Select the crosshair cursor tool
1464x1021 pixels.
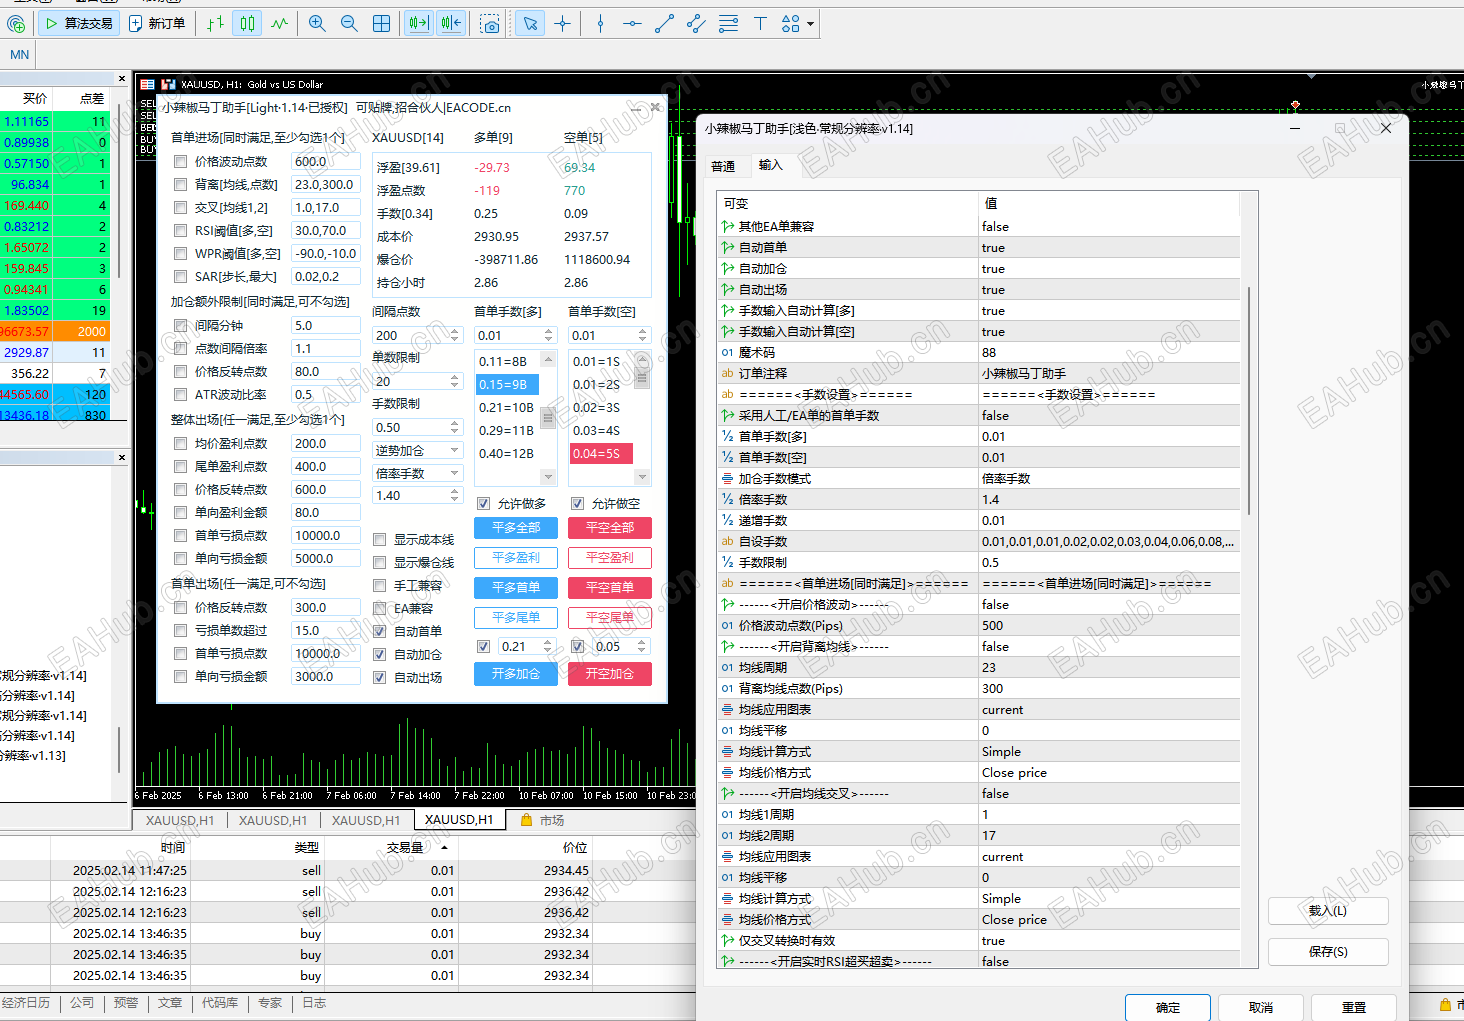pos(563,23)
